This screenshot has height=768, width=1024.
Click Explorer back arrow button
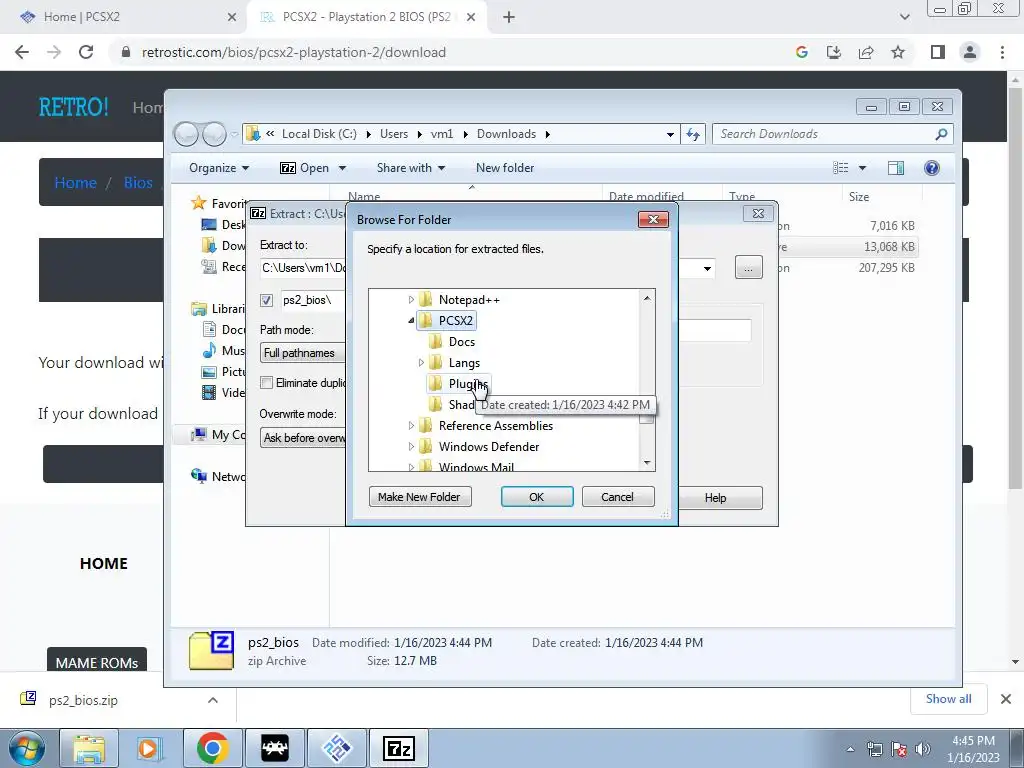187,134
